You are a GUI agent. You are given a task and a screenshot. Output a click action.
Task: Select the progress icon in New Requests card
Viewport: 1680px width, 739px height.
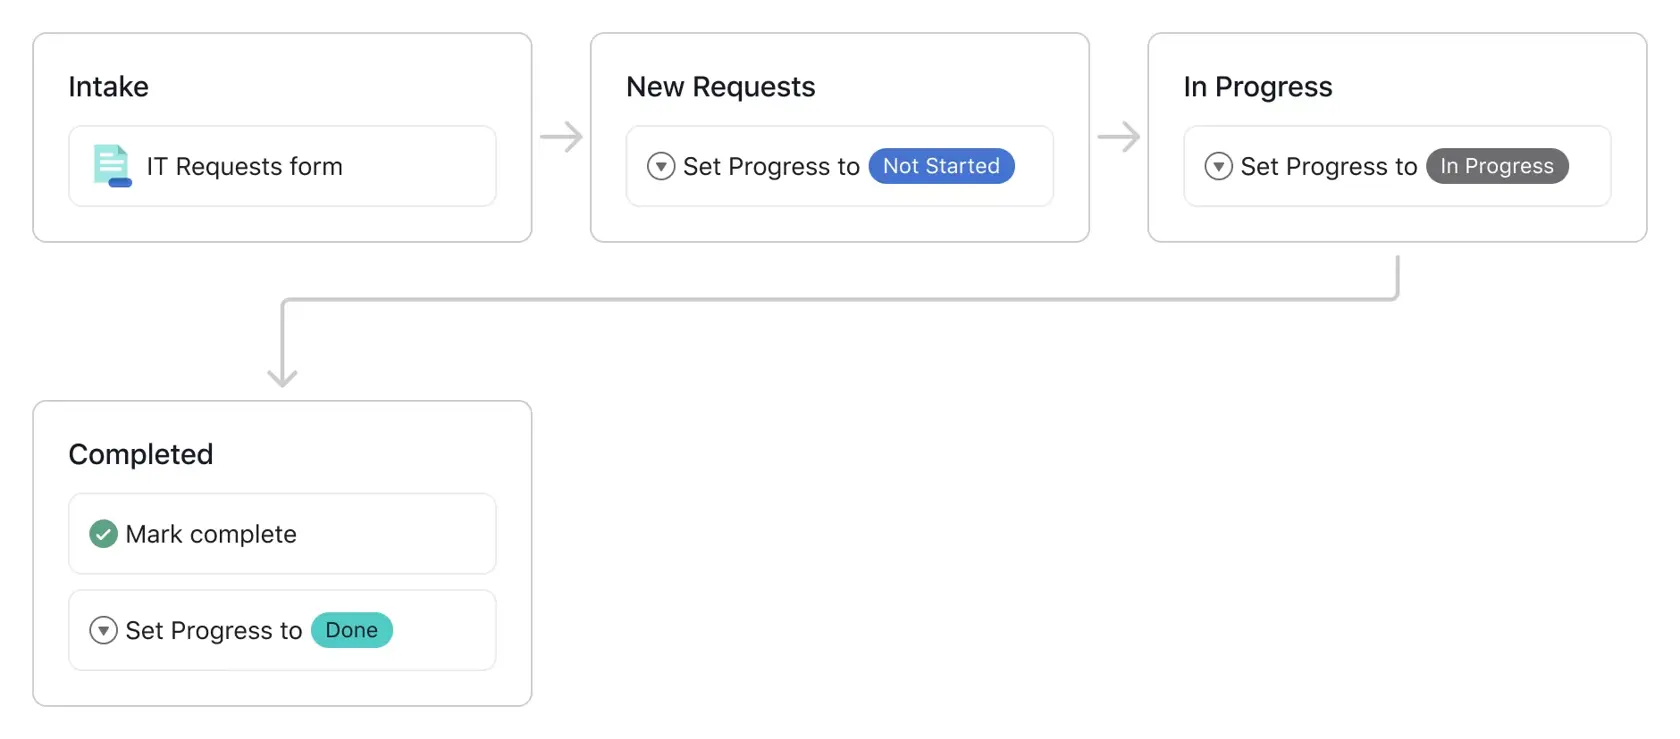click(x=660, y=166)
